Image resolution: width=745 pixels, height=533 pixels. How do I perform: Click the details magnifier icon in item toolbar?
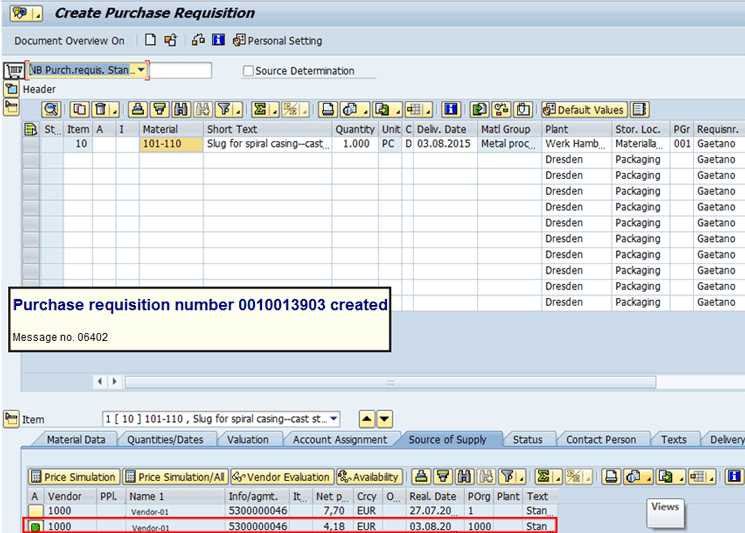50,110
